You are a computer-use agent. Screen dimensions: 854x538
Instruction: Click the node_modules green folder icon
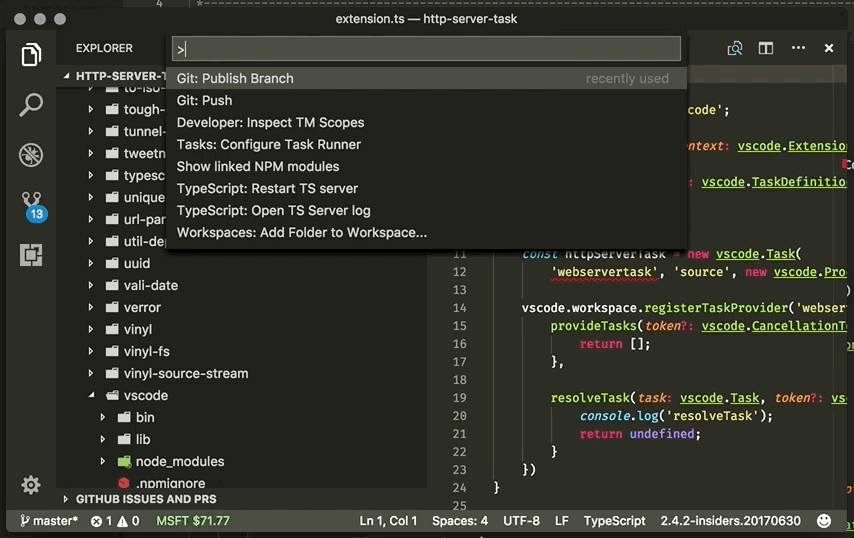pos(124,461)
